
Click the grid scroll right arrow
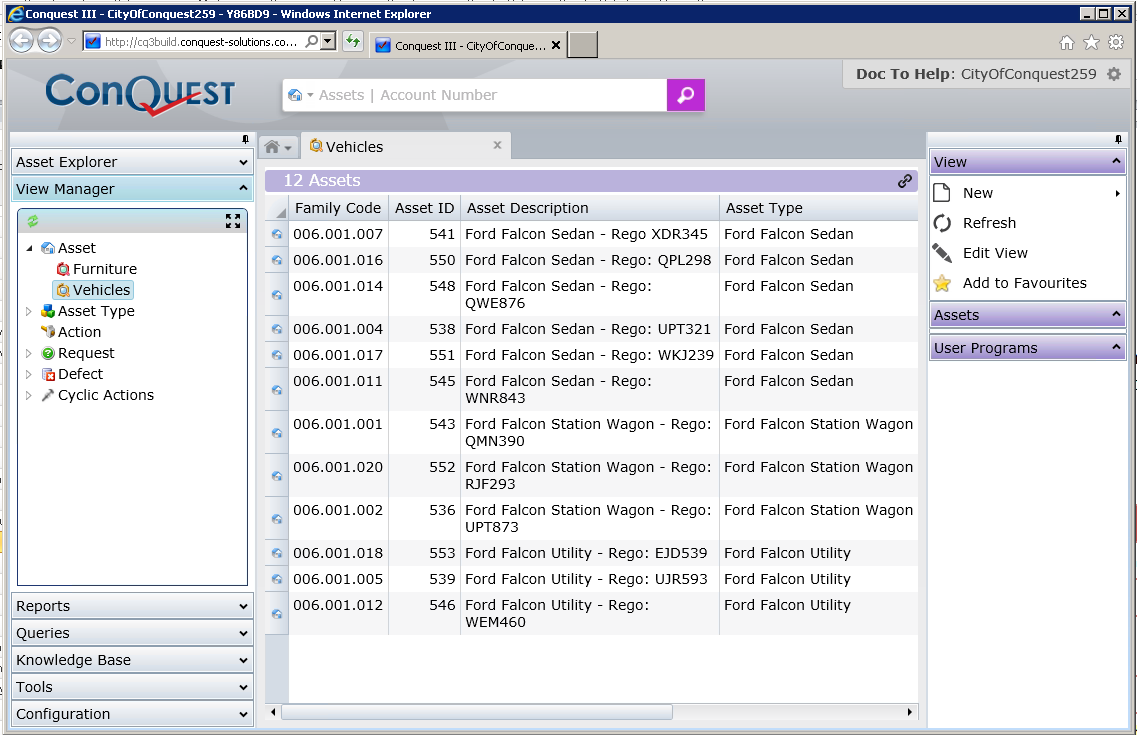click(x=909, y=713)
